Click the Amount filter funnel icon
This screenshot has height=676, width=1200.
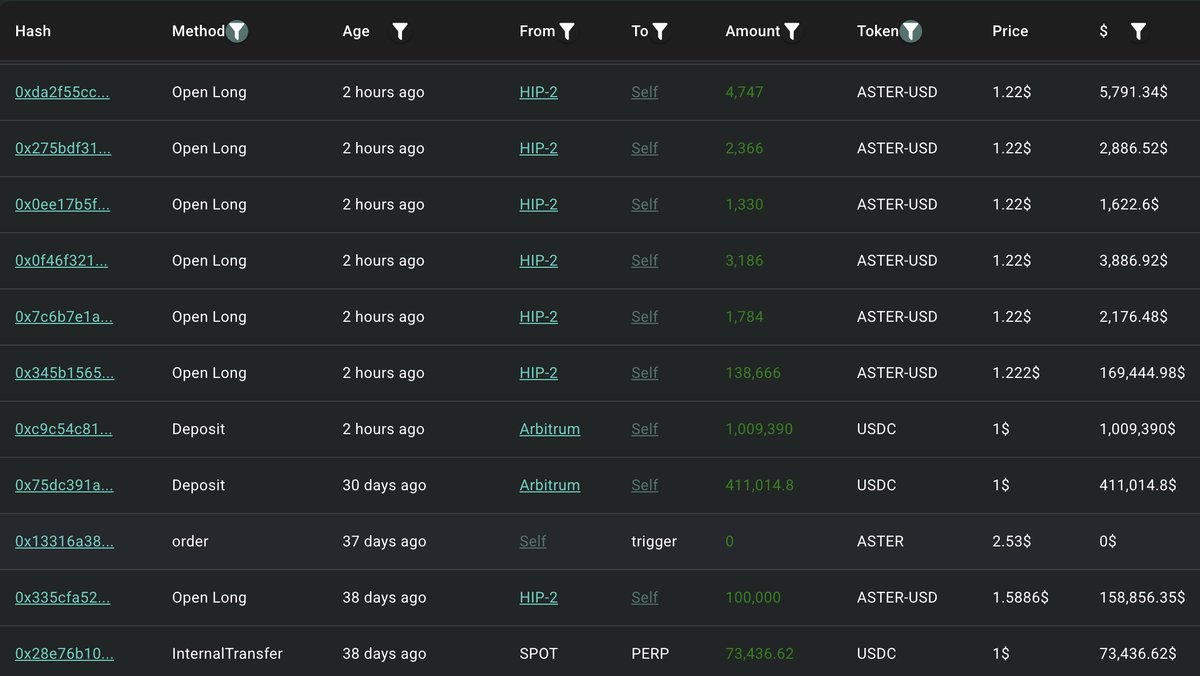click(792, 31)
